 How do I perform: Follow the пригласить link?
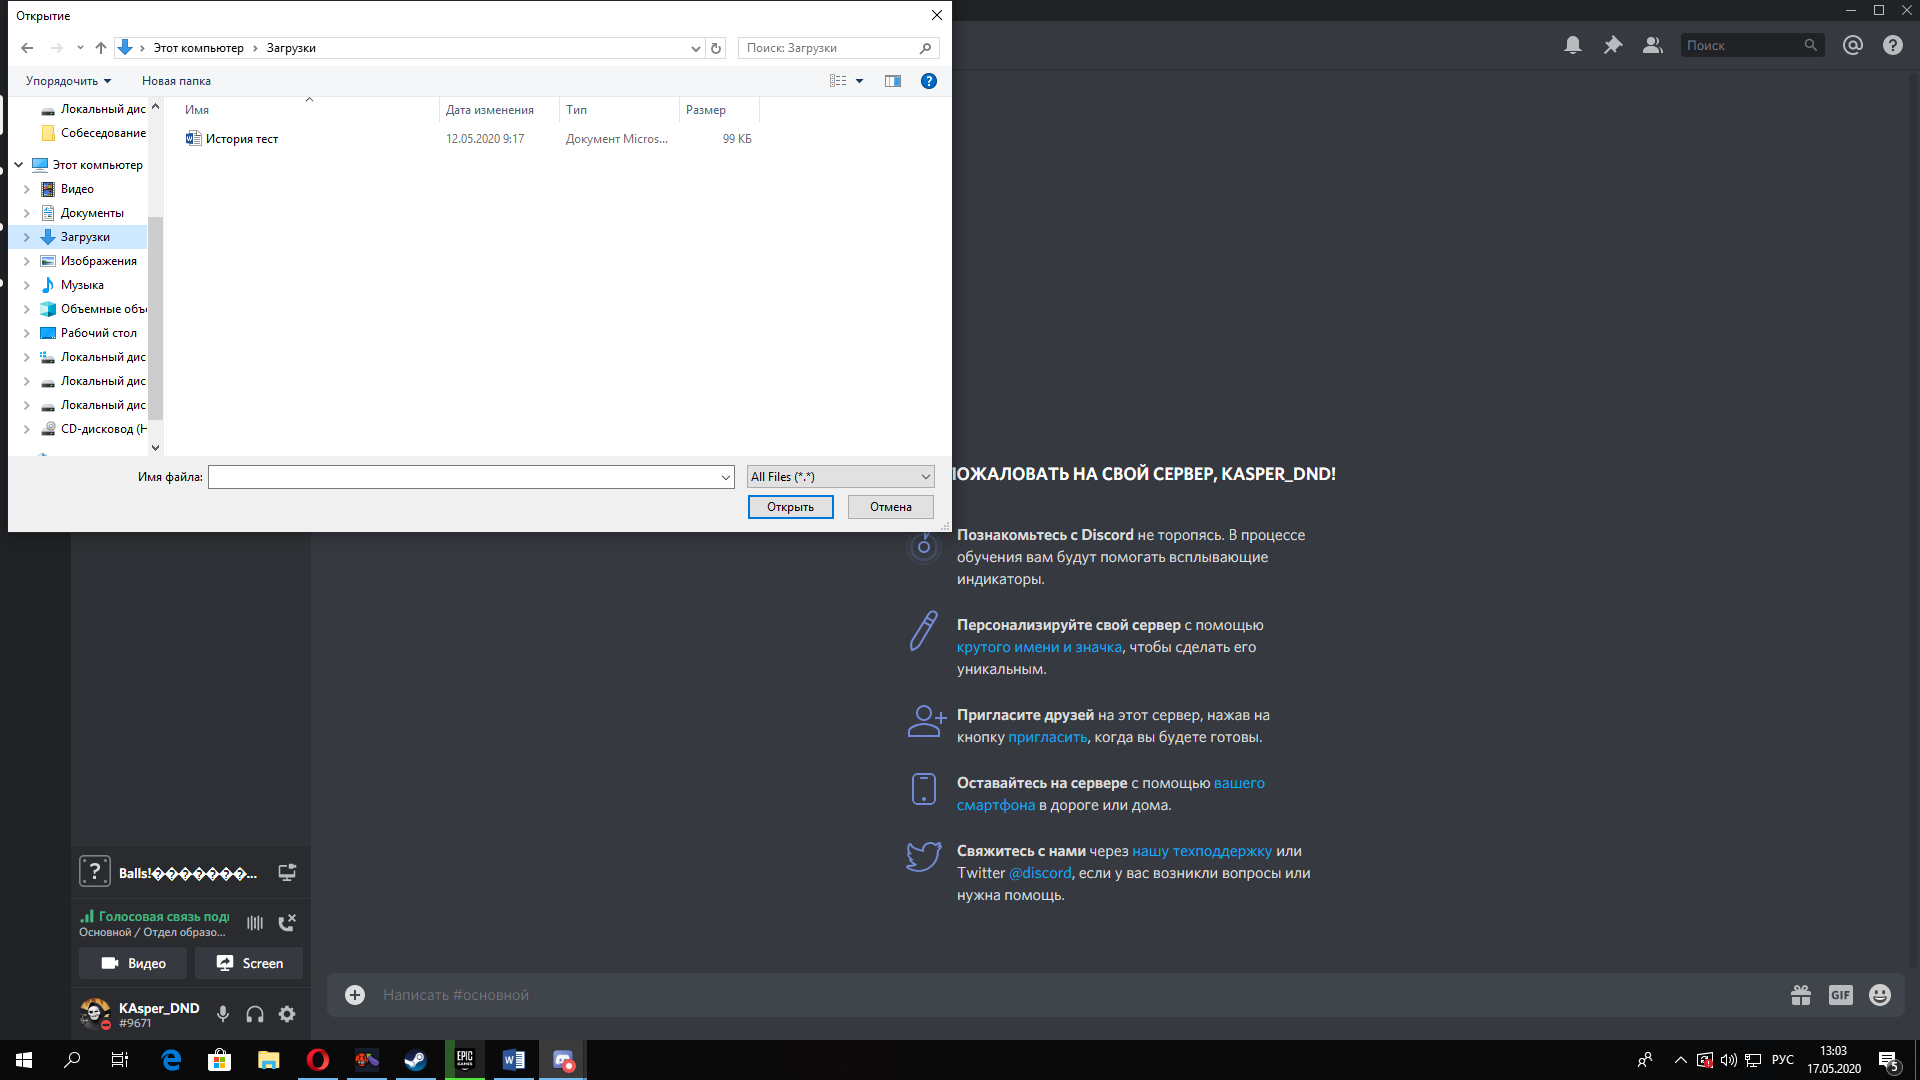click(1047, 737)
